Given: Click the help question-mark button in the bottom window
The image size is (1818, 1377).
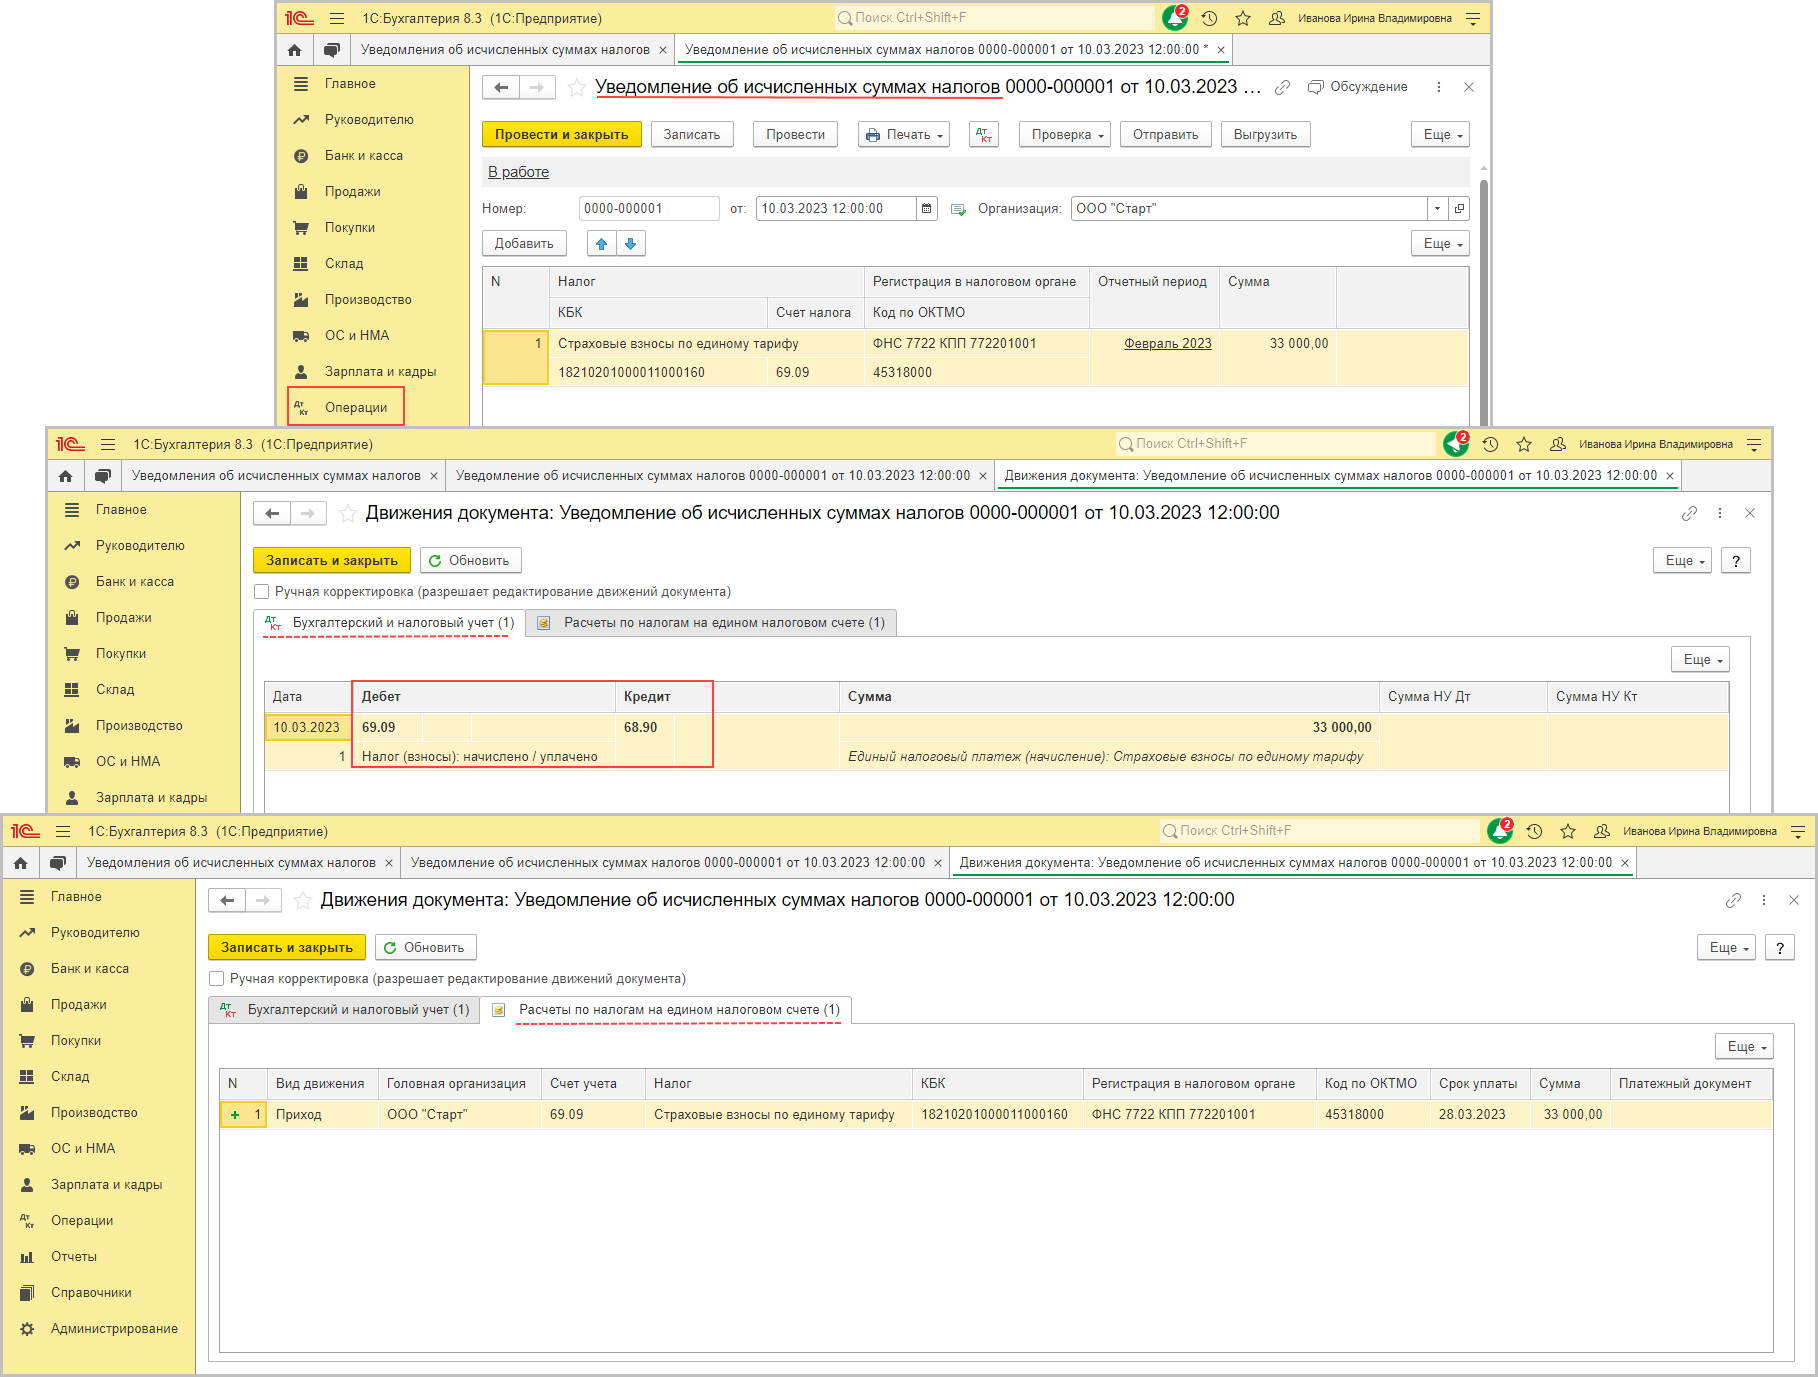Looking at the screenshot, I should point(1780,948).
